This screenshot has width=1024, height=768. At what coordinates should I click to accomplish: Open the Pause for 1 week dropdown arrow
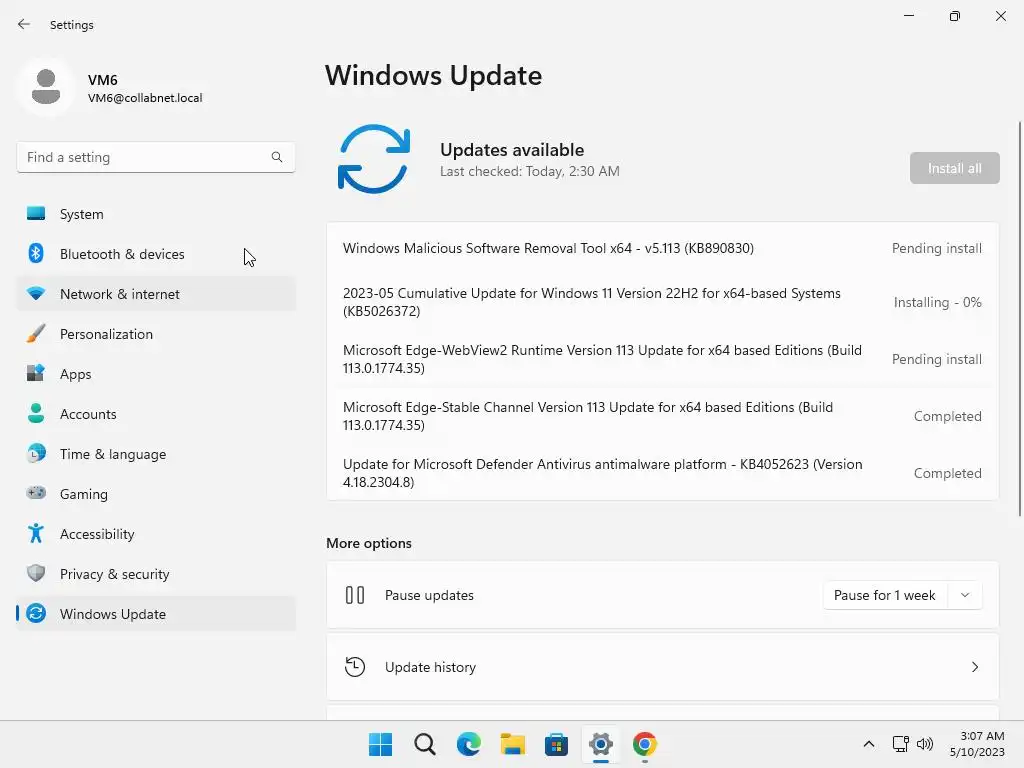pyautogui.click(x=965, y=595)
